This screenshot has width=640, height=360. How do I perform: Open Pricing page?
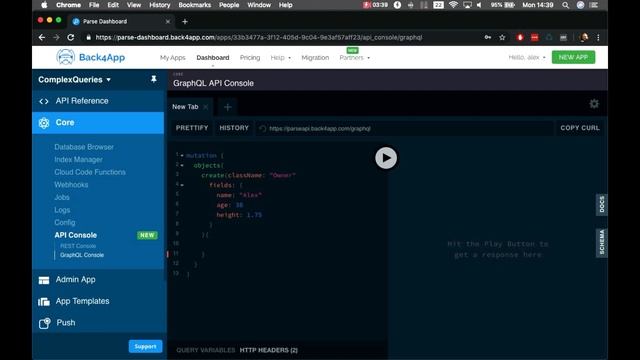coord(250,58)
